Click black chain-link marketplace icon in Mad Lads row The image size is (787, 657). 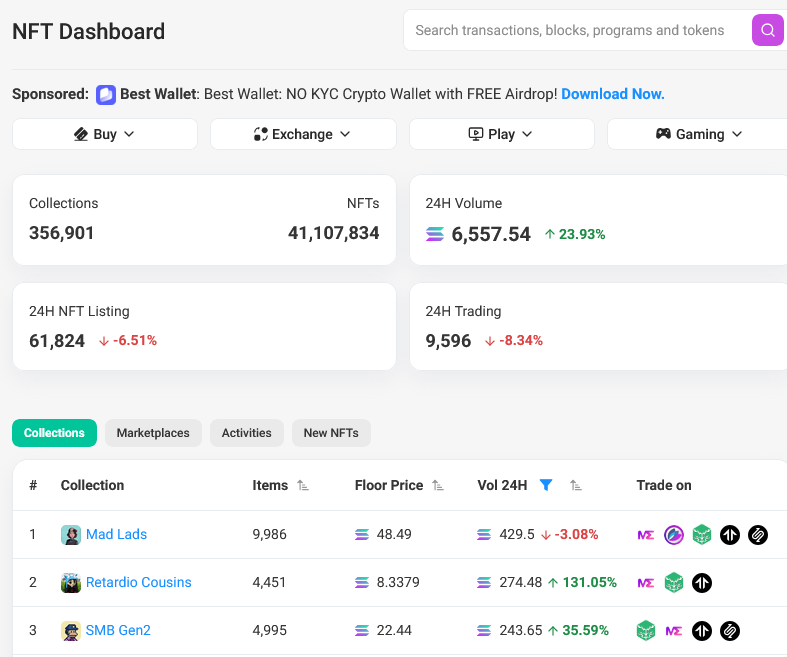[758, 535]
